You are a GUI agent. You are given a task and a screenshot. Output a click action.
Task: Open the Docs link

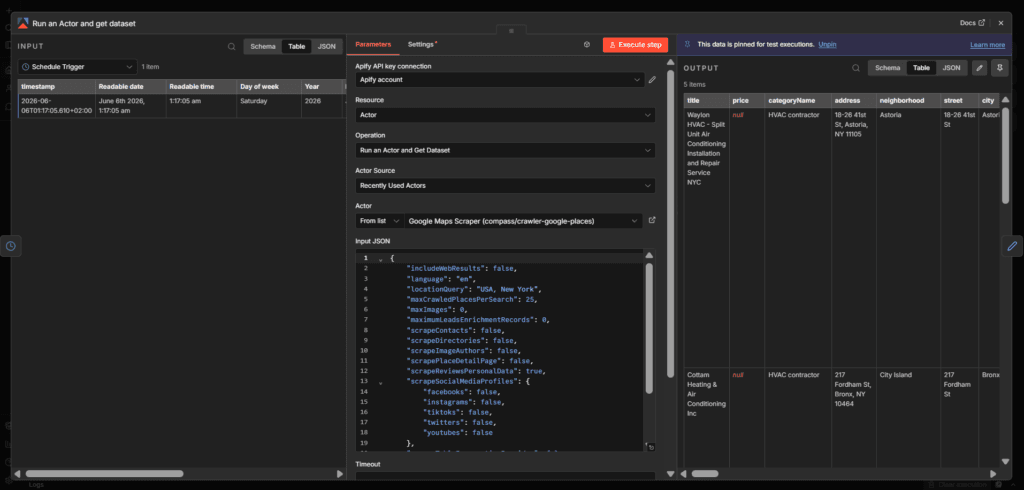pos(972,23)
